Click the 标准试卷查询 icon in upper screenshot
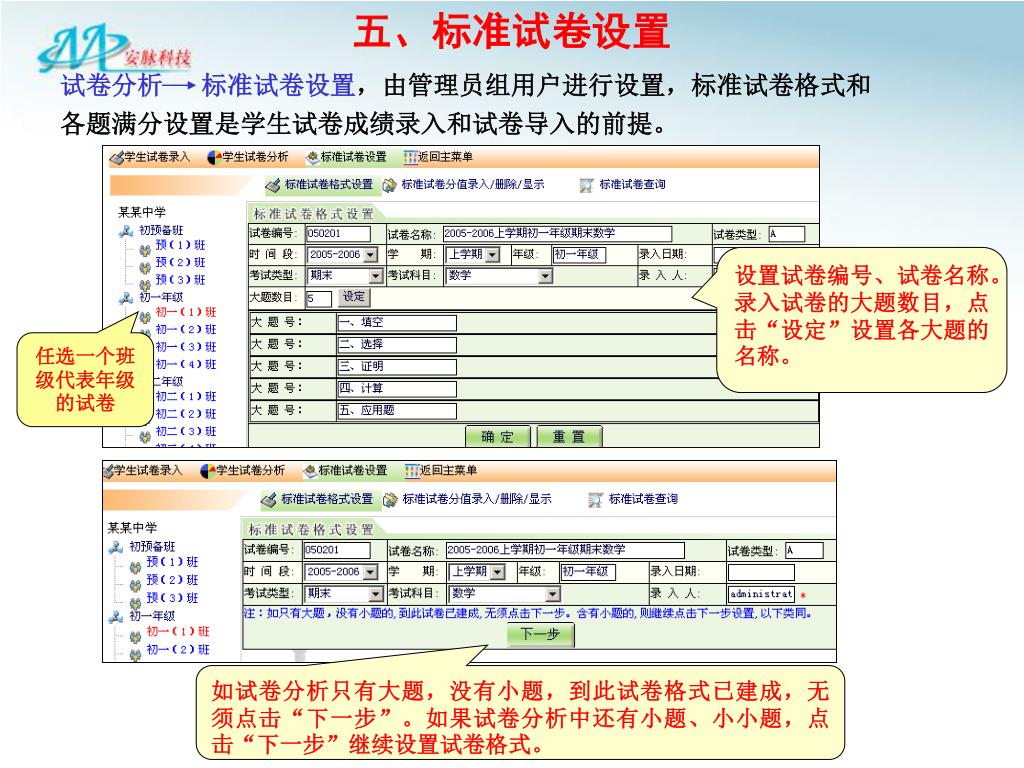 (586, 185)
